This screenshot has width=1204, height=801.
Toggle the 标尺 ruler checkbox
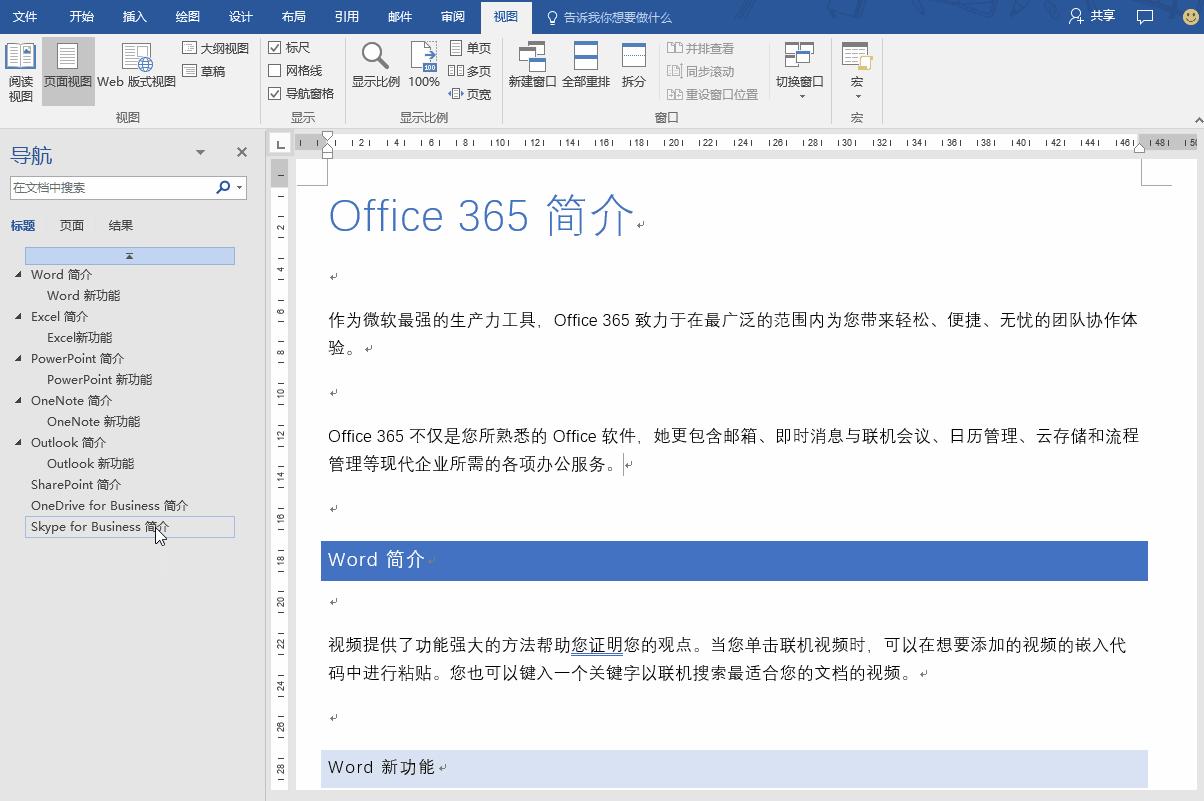276,47
